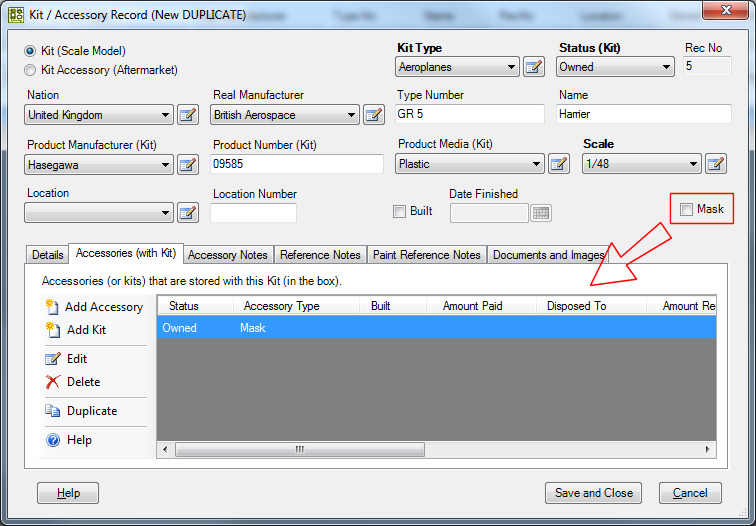756x526 pixels.
Task: Click the Disposed To column header
Action: point(591,306)
